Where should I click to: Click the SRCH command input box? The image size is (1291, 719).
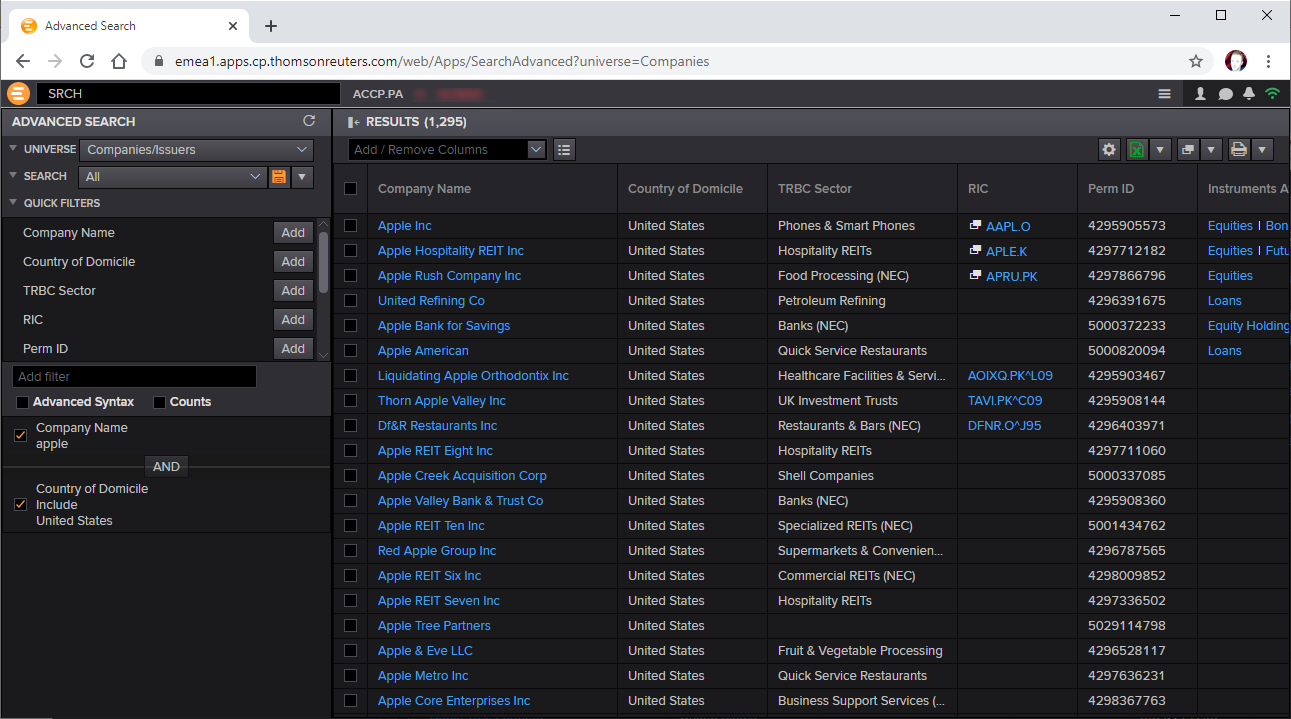coord(188,94)
